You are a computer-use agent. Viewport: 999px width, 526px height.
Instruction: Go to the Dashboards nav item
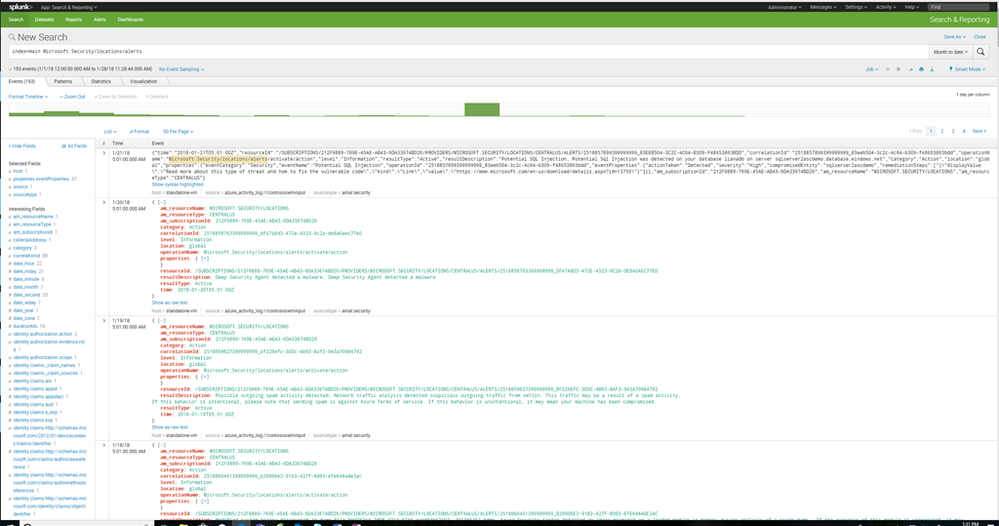[x=130, y=20]
